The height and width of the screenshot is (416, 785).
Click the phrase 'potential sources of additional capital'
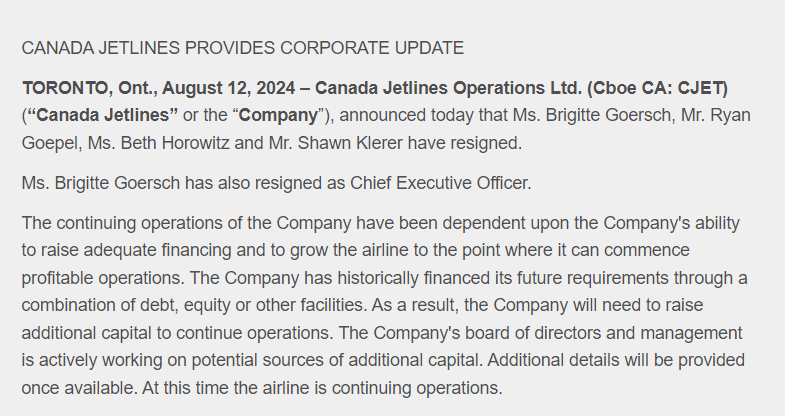(335, 360)
